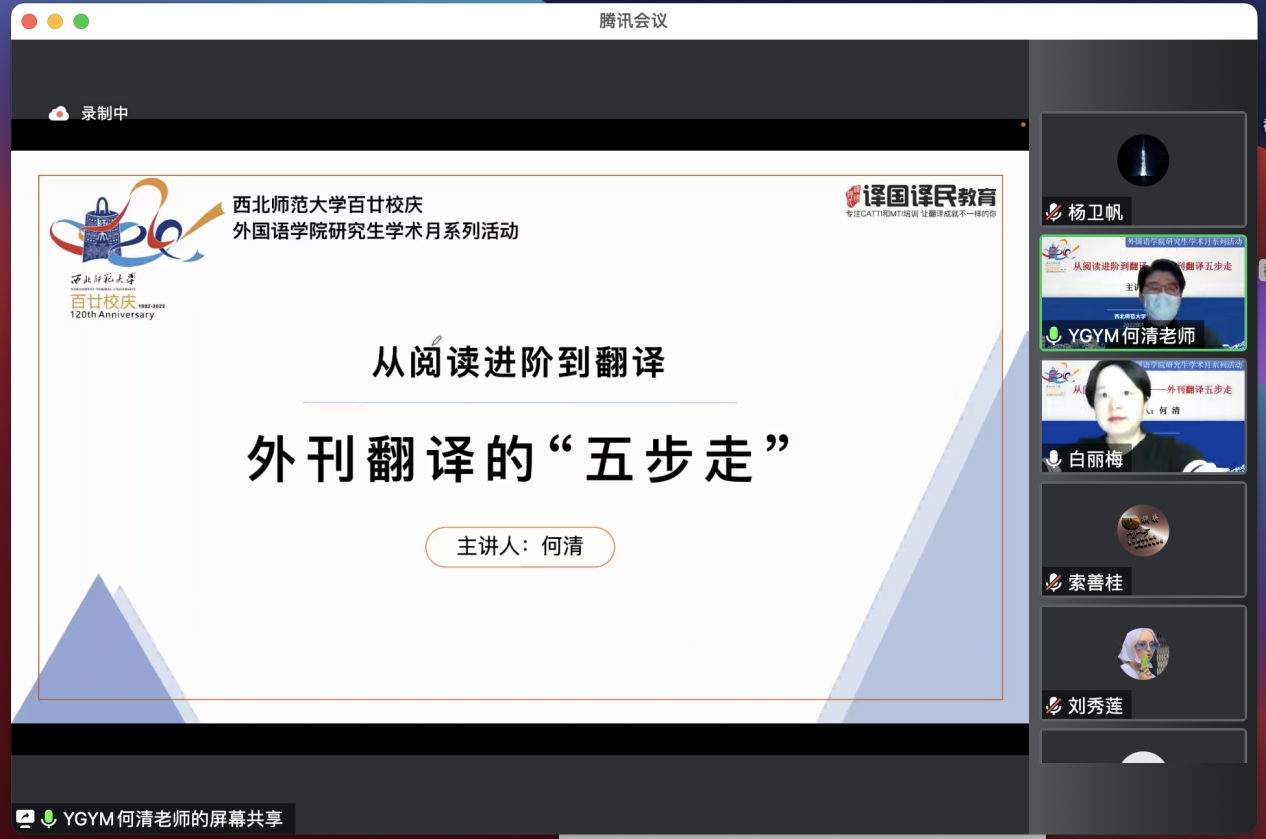Click the microphone icon in the bottom-left screen share bar
This screenshot has height=839, width=1266.
pos(48,819)
